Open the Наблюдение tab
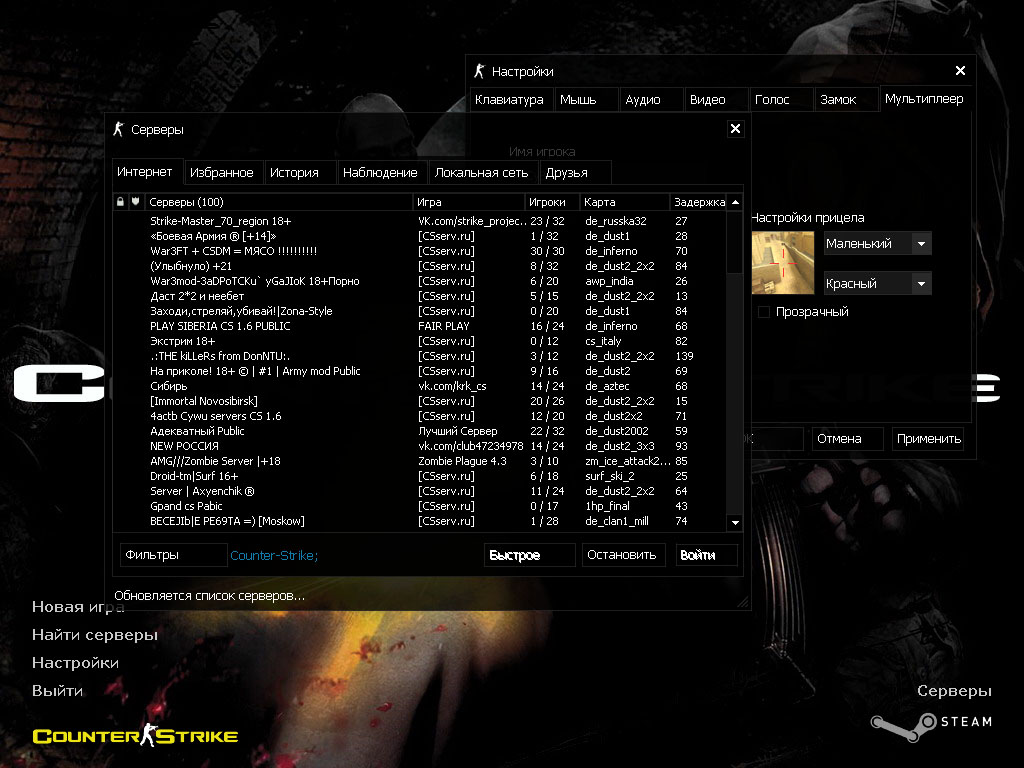1024x768 pixels. [381, 172]
